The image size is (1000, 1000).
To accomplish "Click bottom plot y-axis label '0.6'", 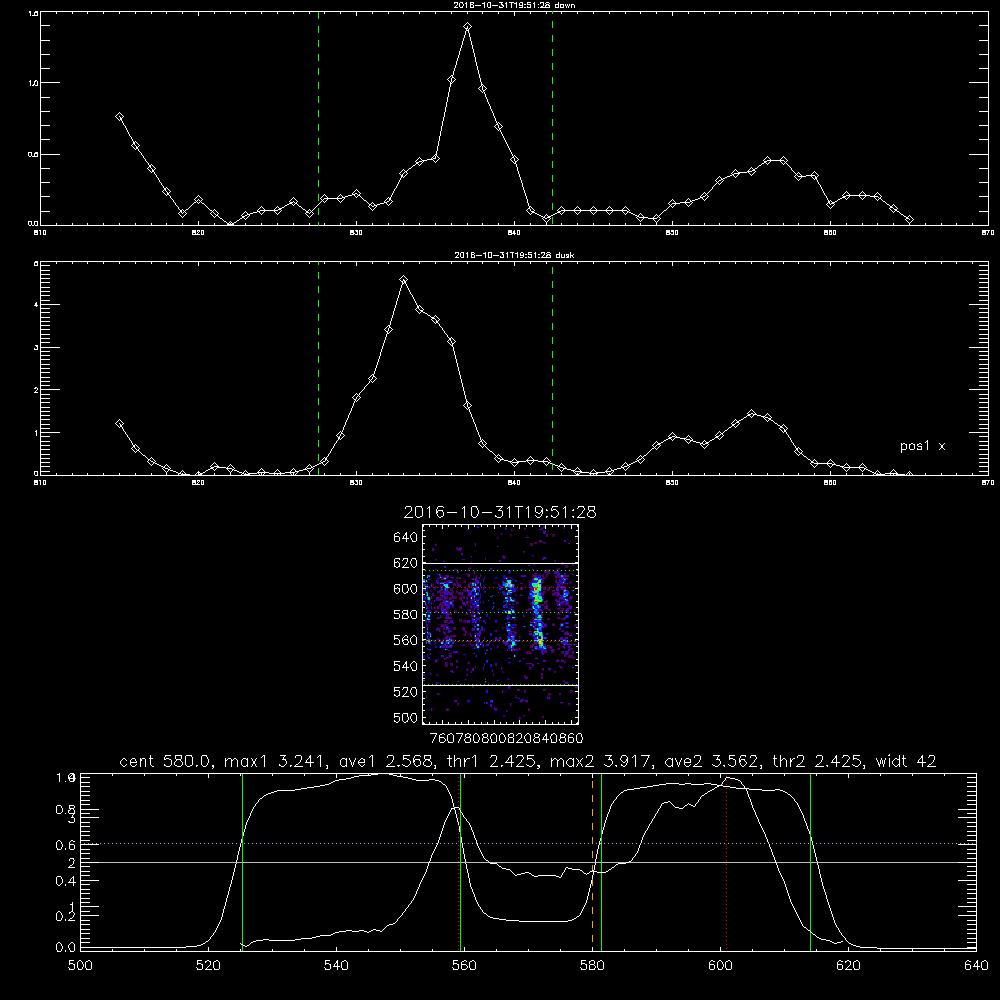I will click(x=66, y=846).
